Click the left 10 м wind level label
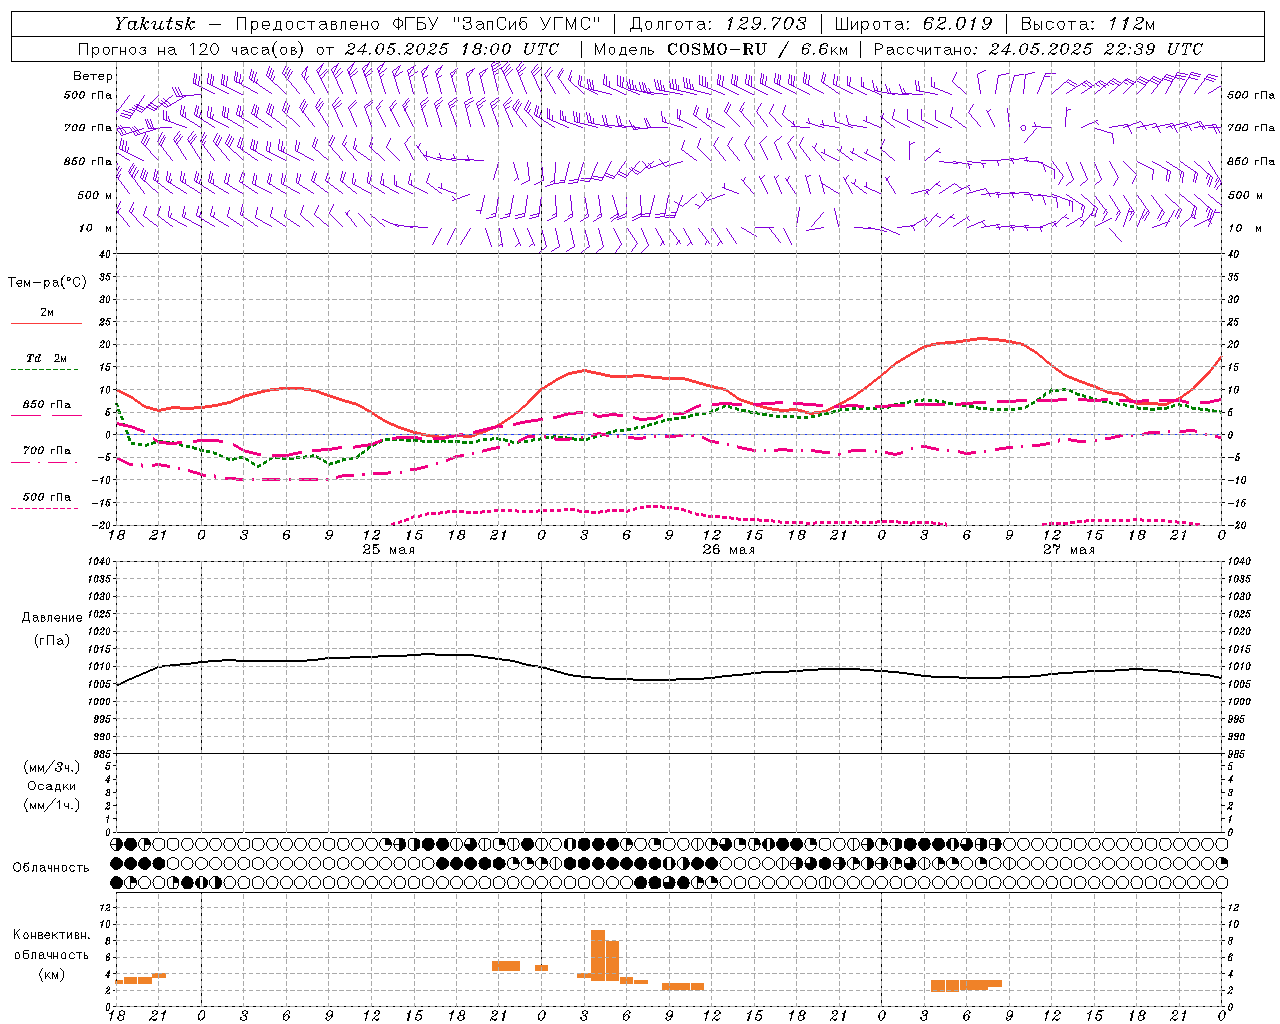This screenshot has height=1024, width=1280. pos(96,228)
